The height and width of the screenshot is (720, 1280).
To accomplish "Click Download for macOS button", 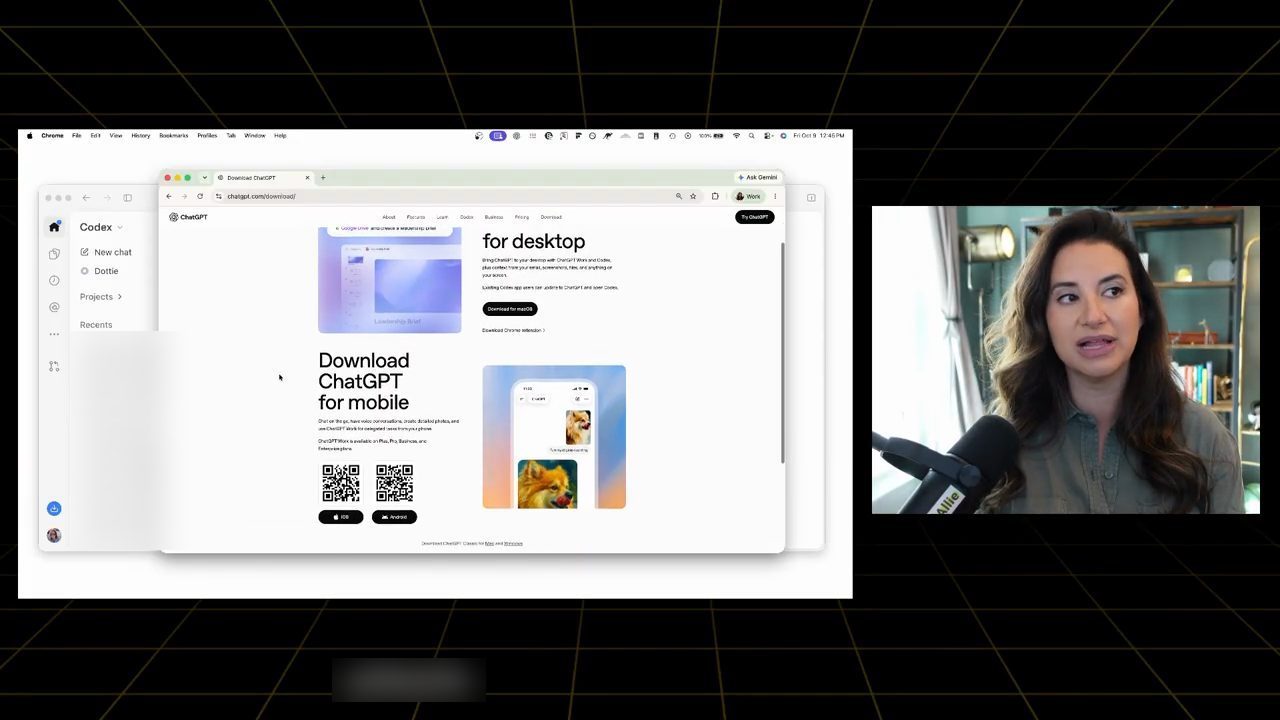I will [x=510, y=309].
